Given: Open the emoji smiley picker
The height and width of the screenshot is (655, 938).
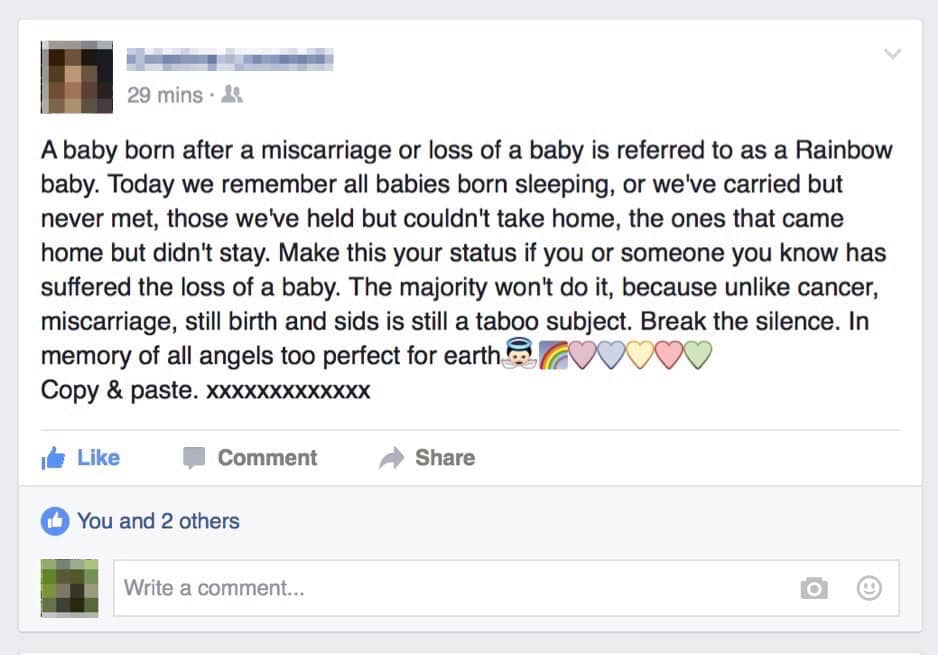Looking at the screenshot, I should tap(869, 589).
